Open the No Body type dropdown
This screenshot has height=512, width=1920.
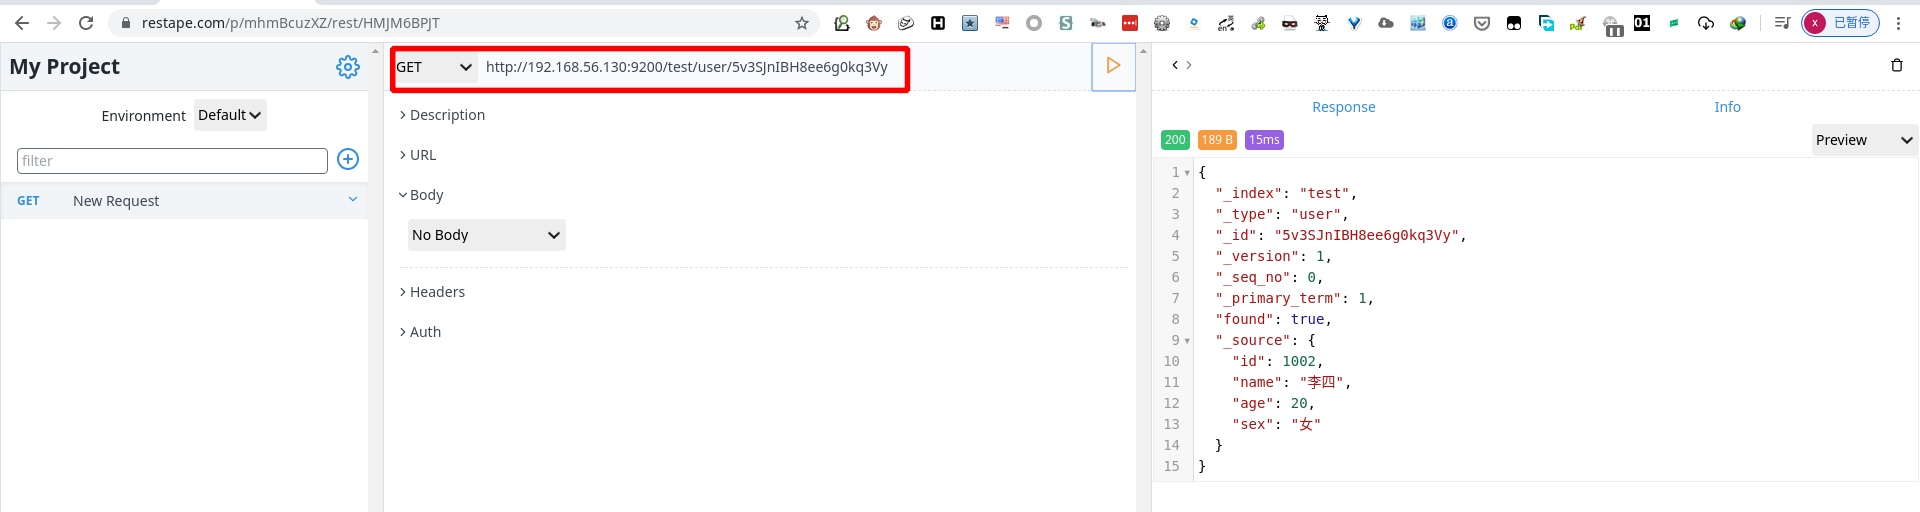487,235
